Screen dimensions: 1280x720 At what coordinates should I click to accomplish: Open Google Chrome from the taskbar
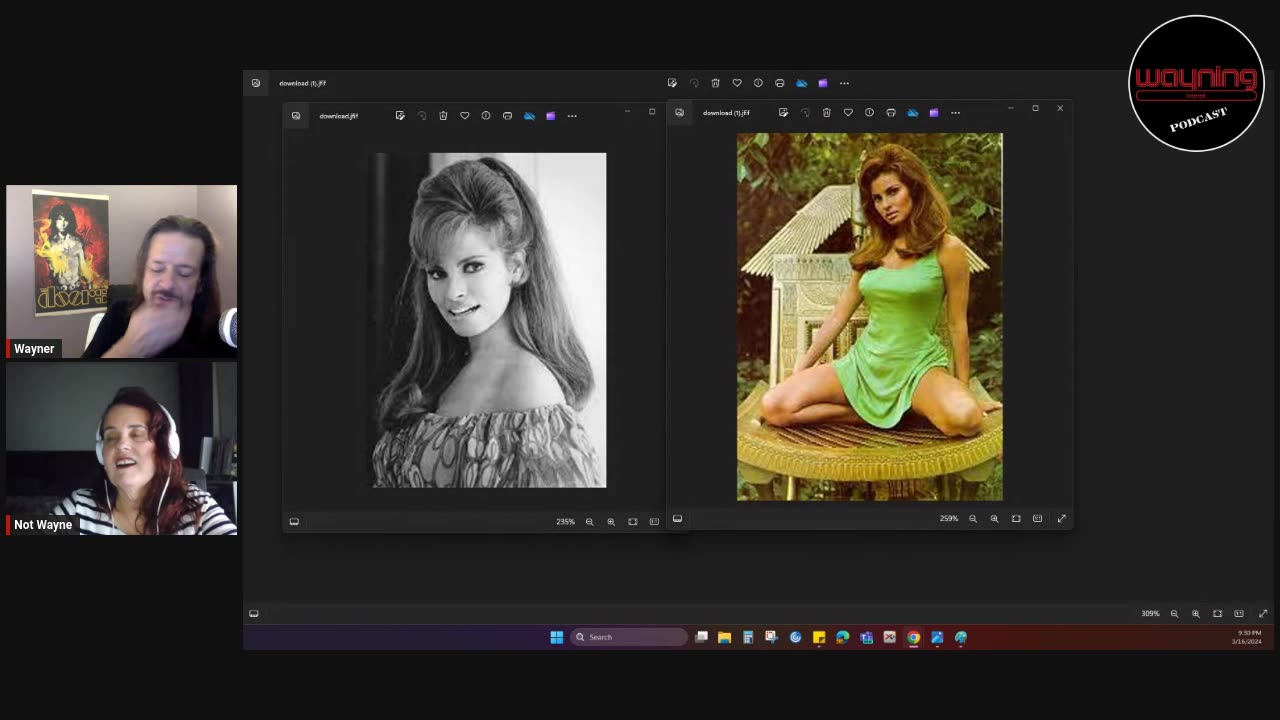tap(913, 637)
